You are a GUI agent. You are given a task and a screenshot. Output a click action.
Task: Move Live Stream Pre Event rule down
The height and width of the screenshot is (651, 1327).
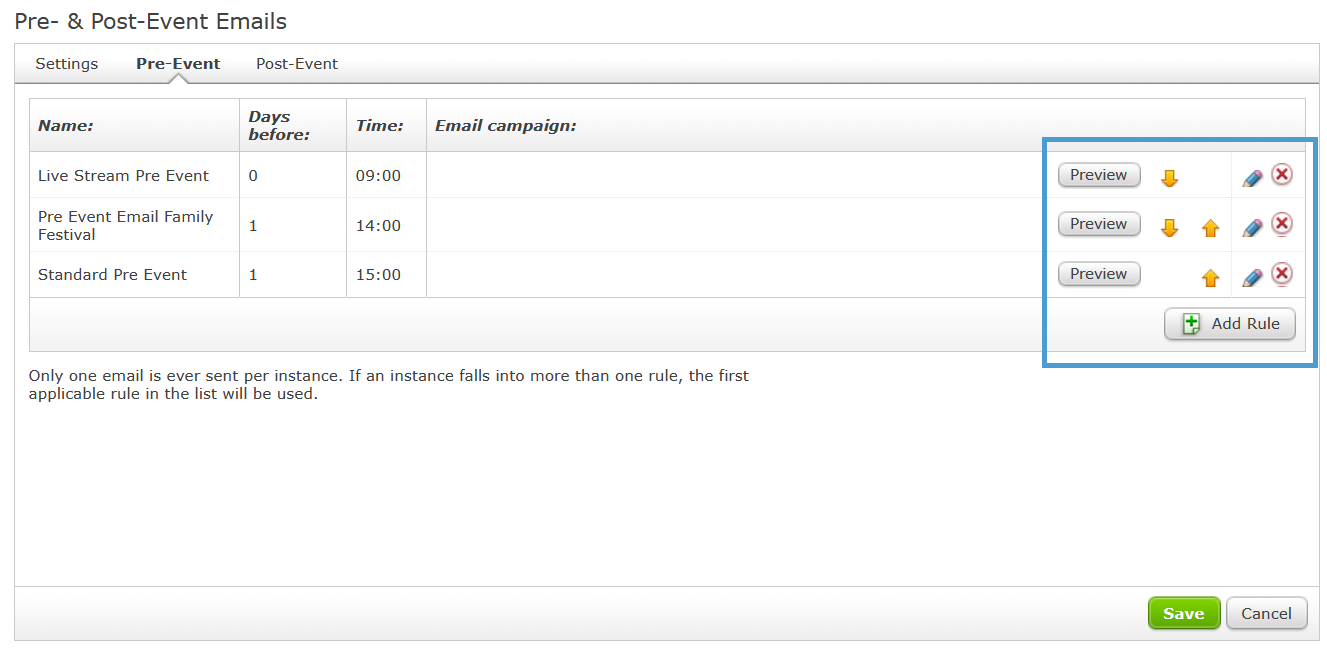click(x=1169, y=178)
